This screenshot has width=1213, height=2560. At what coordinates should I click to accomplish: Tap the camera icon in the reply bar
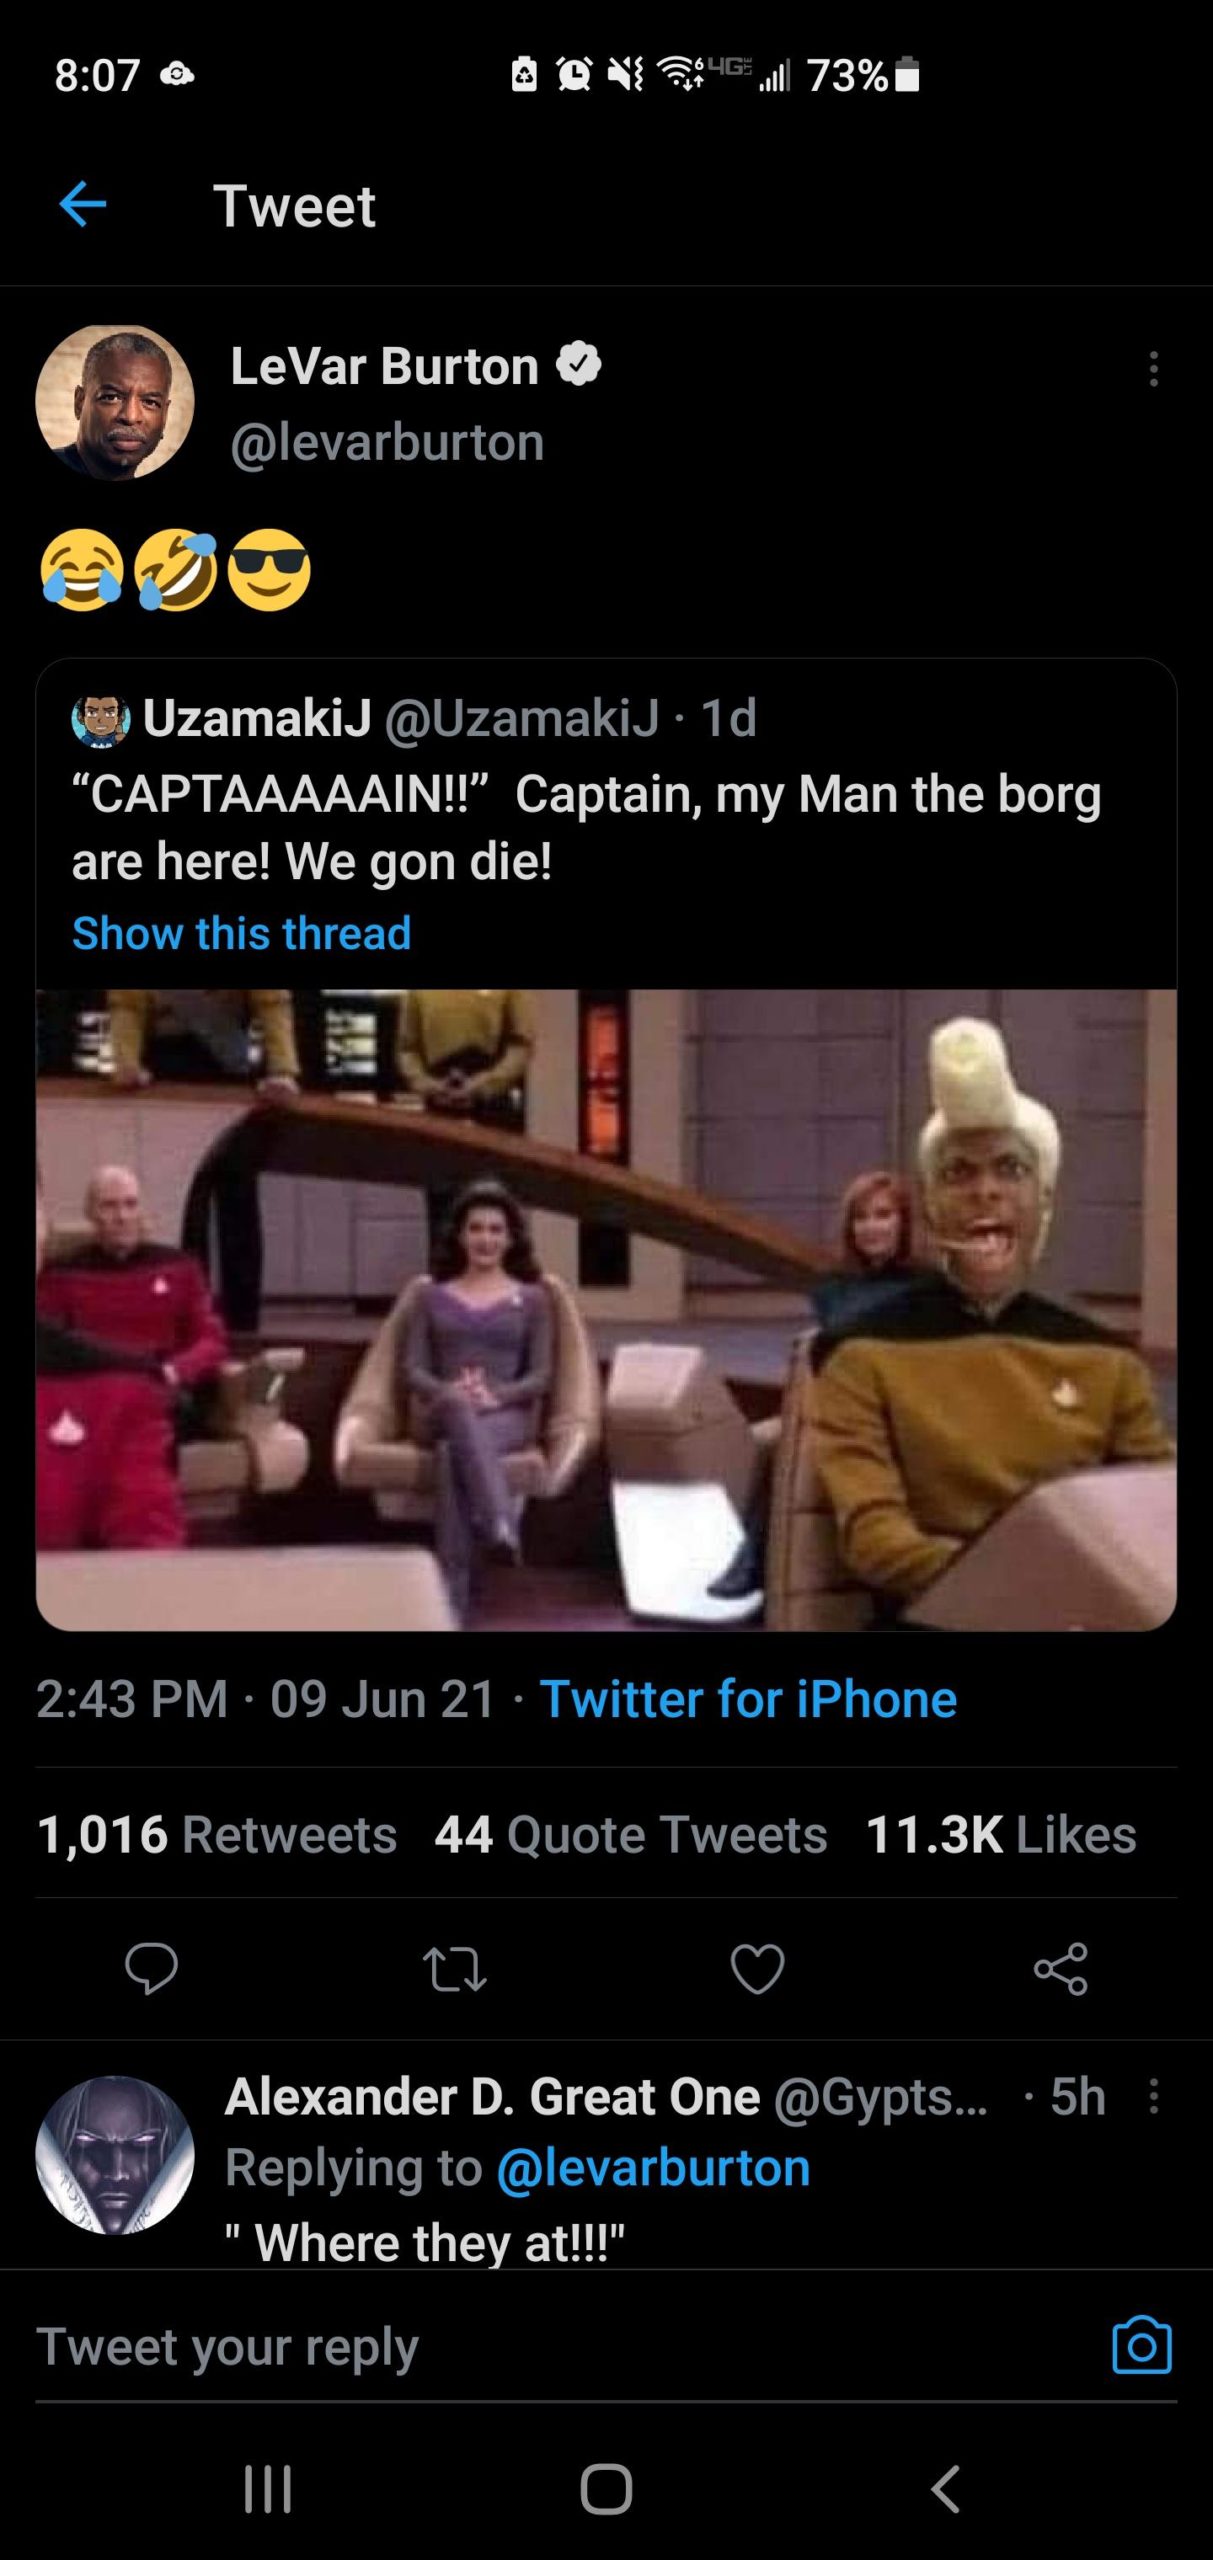(1141, 2345)
